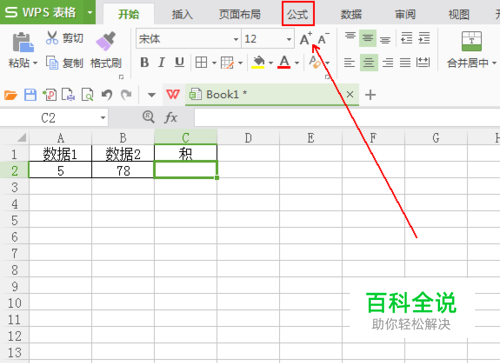
Task: Switch to the 数据 (Data) tab
Action: click(x=351, y=14)
